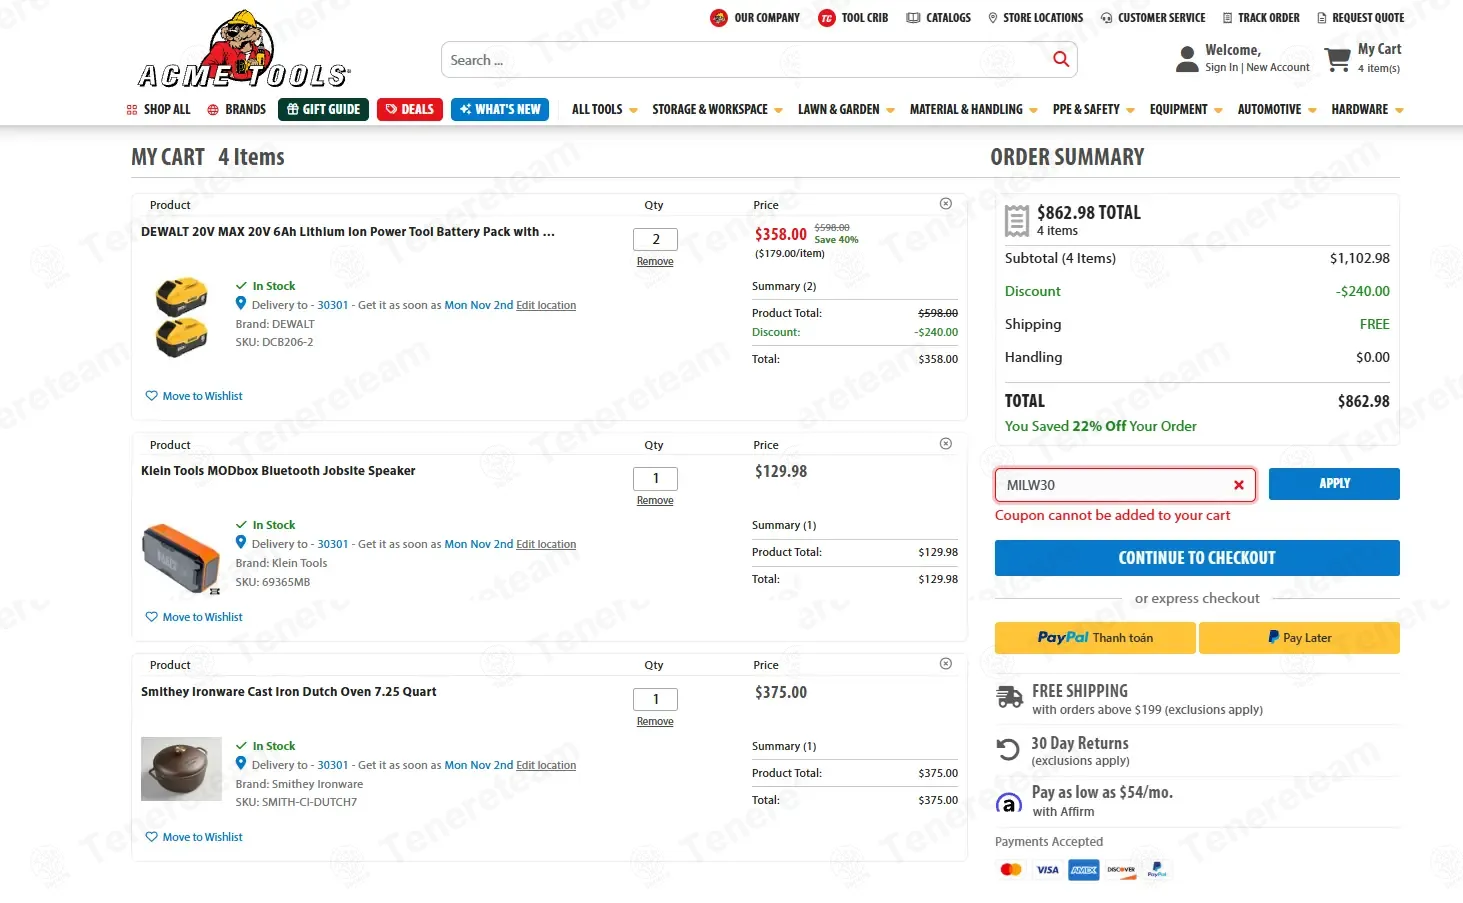Open the Deals tab
The image size is (1463, 903).
click(410, 109)
